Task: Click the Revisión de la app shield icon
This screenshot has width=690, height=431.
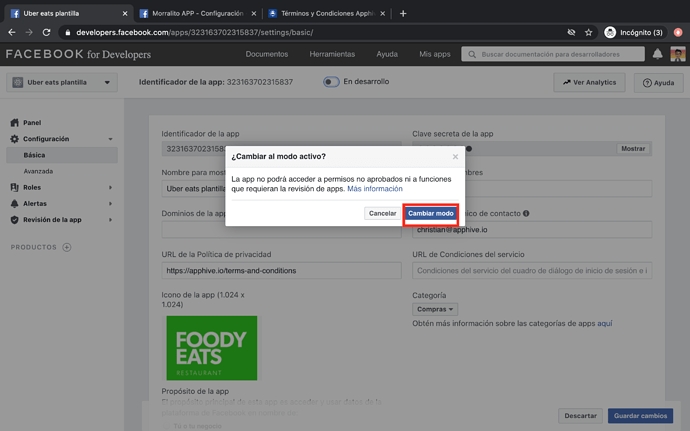Action: pyautogui.click(x=14, y=219)
